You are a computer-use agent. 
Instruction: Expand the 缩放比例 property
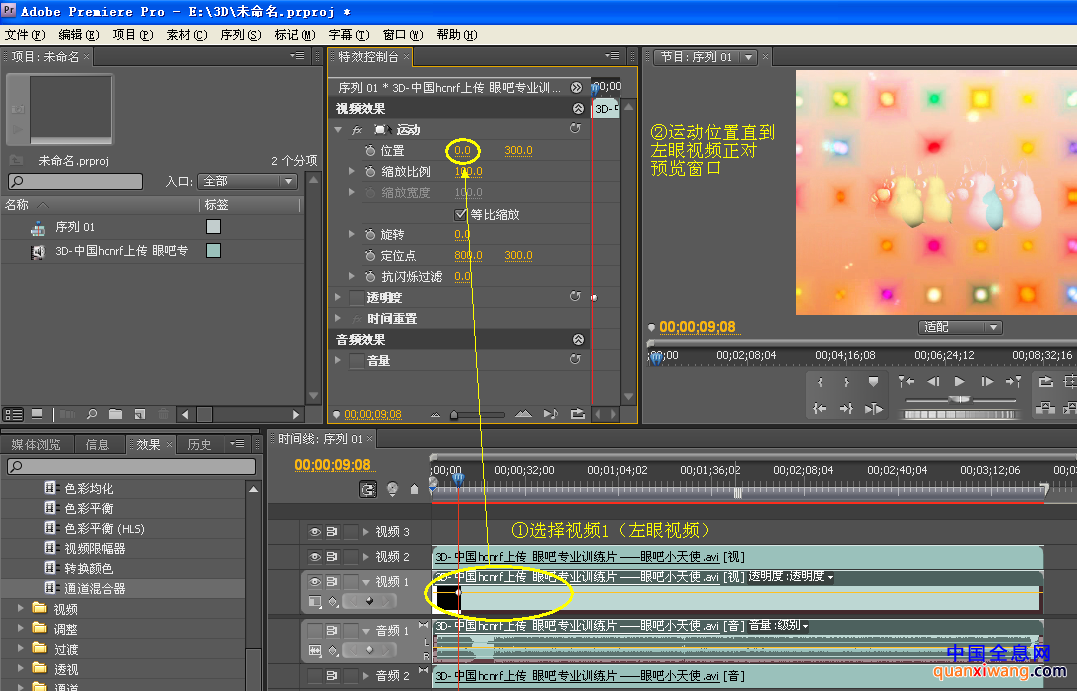351,172
